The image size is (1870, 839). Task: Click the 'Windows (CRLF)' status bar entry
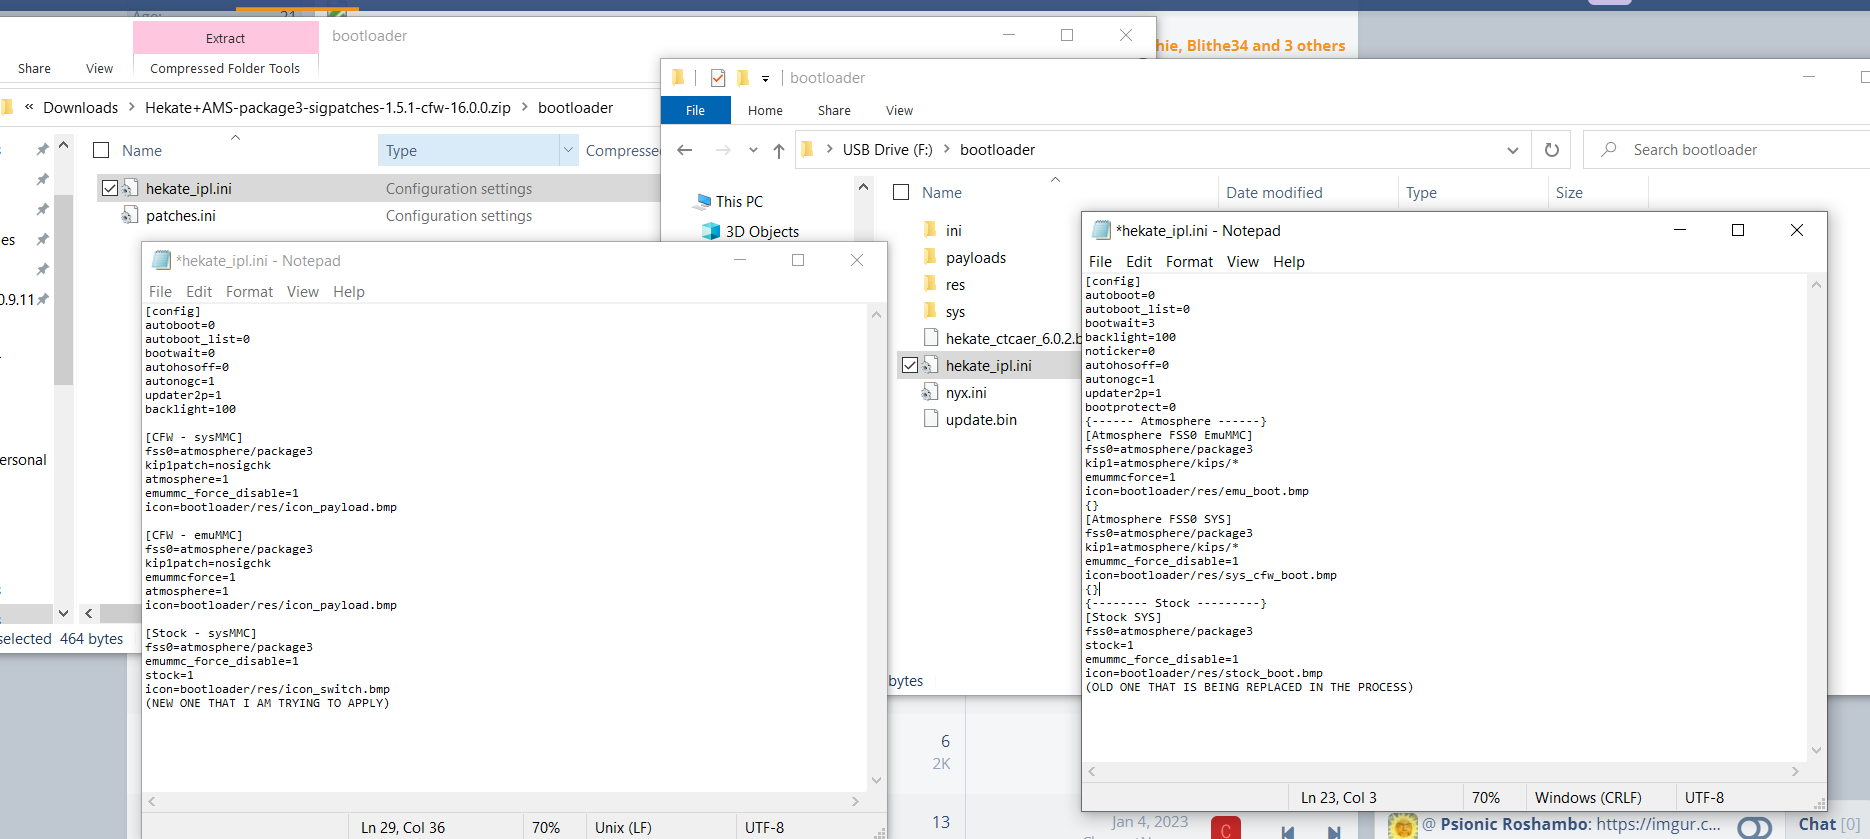click(x=1588, y=797)
